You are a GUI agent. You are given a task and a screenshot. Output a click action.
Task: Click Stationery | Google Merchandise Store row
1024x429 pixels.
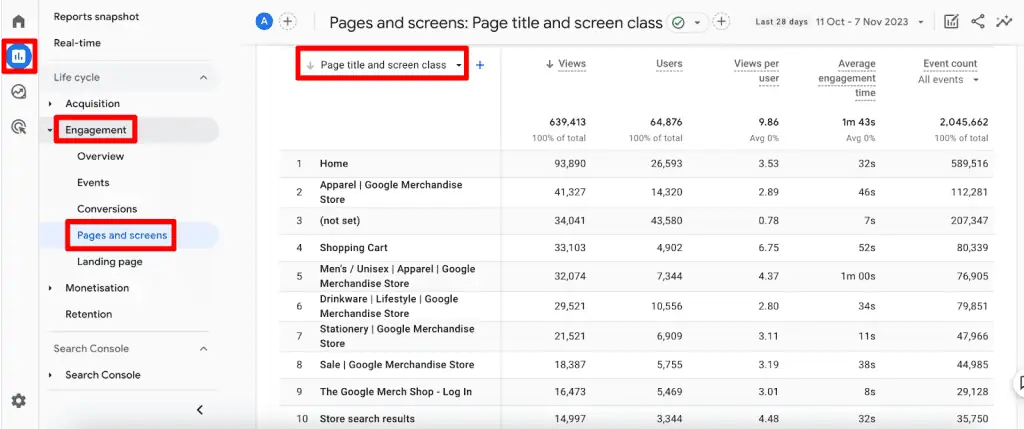[x=637, y=336]
